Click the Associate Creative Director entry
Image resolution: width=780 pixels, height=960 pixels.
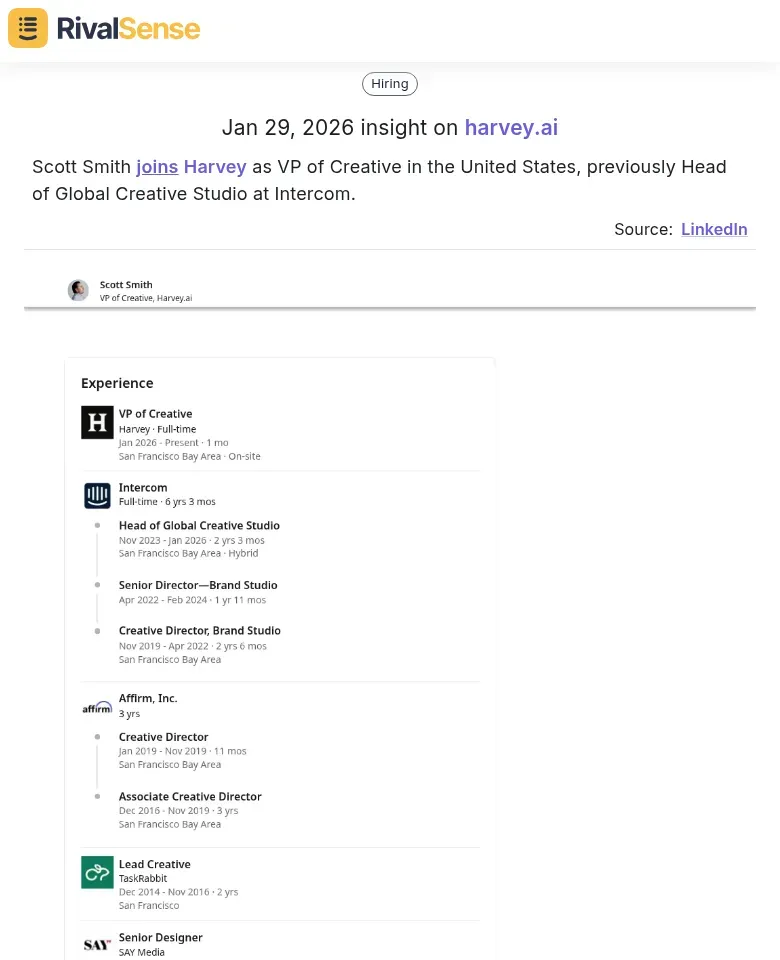(190, 796)
